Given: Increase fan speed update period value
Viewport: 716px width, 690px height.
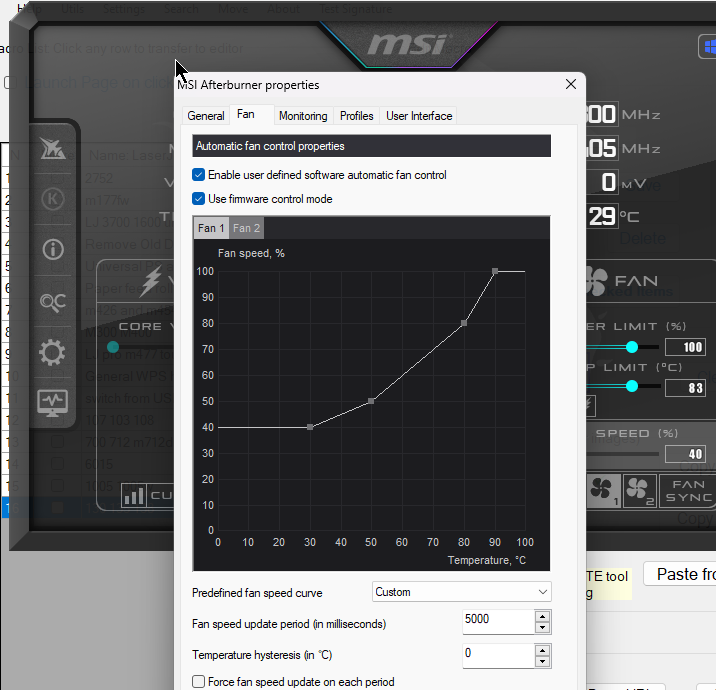Looking at the screenshot, I should (542, 616).
